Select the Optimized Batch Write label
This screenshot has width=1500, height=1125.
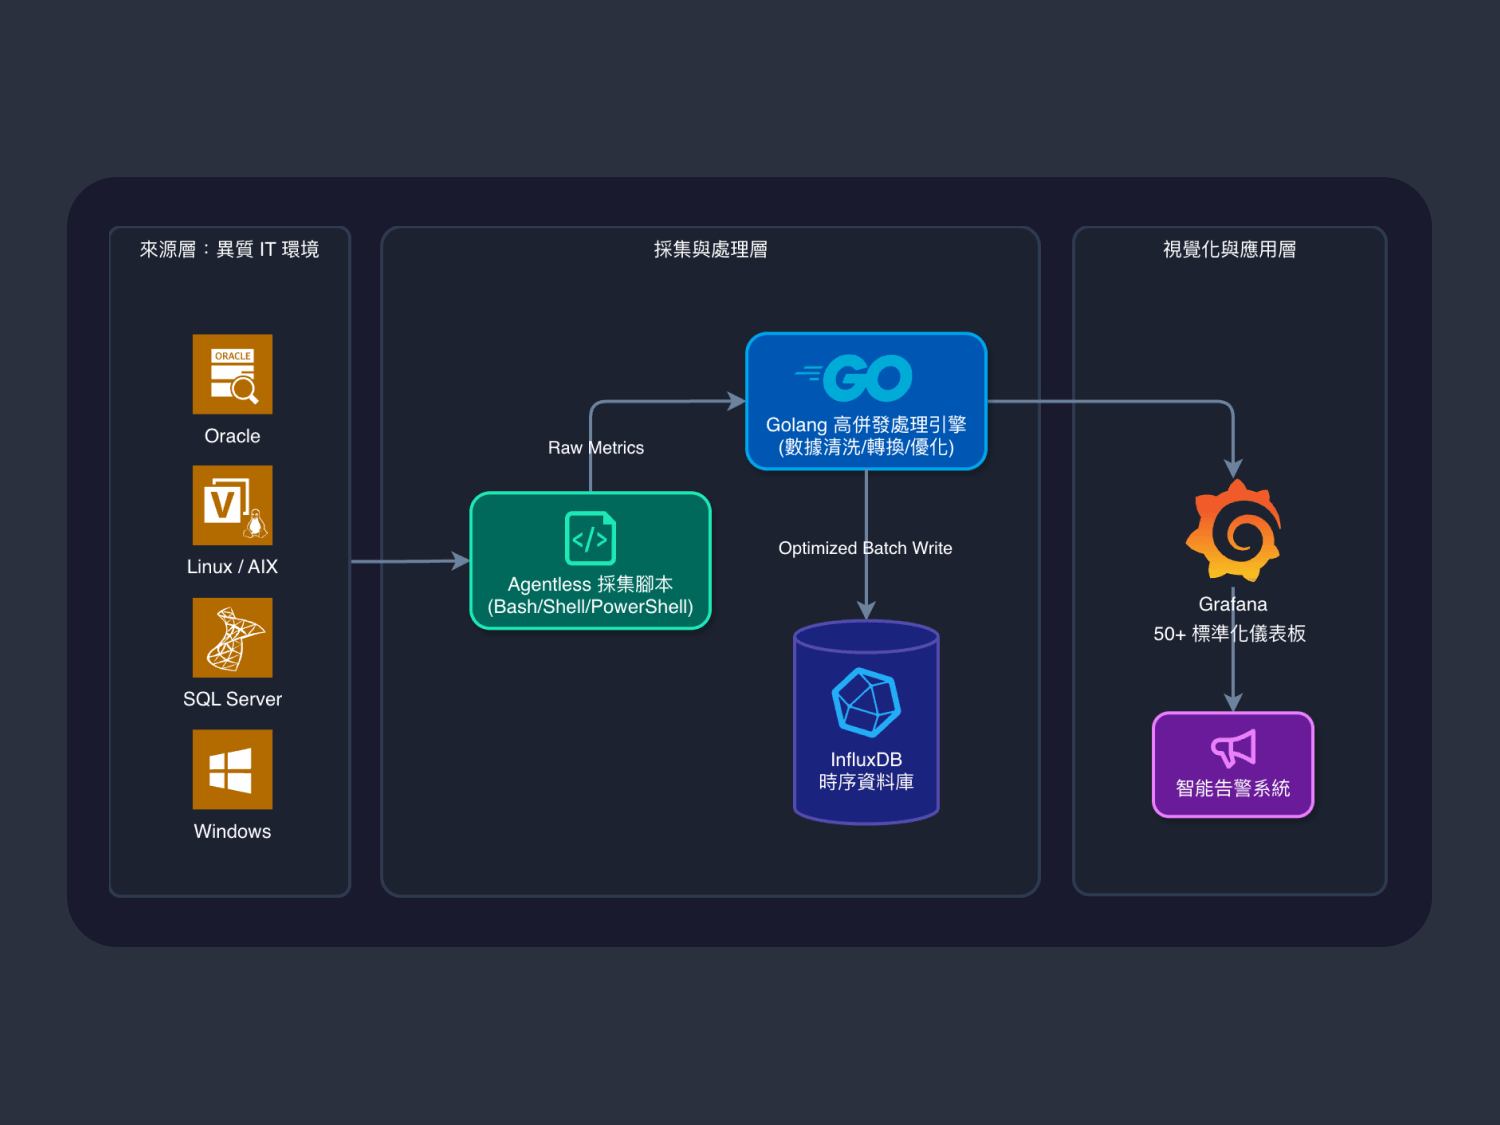(x=865, y=548)
